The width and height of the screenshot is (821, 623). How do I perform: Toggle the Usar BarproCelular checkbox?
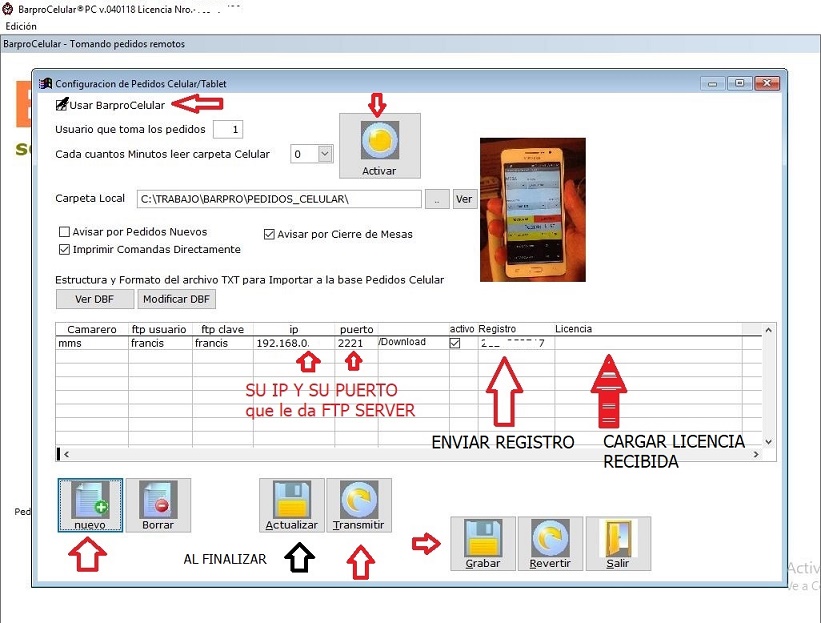click(x=62, y=105)
